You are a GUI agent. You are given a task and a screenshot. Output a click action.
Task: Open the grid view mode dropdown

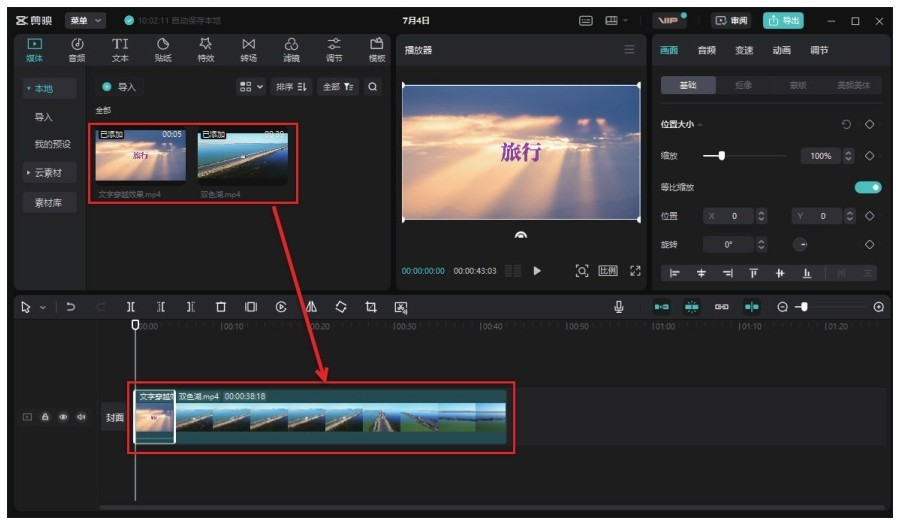pyautogui.click(x=251, y=87)
